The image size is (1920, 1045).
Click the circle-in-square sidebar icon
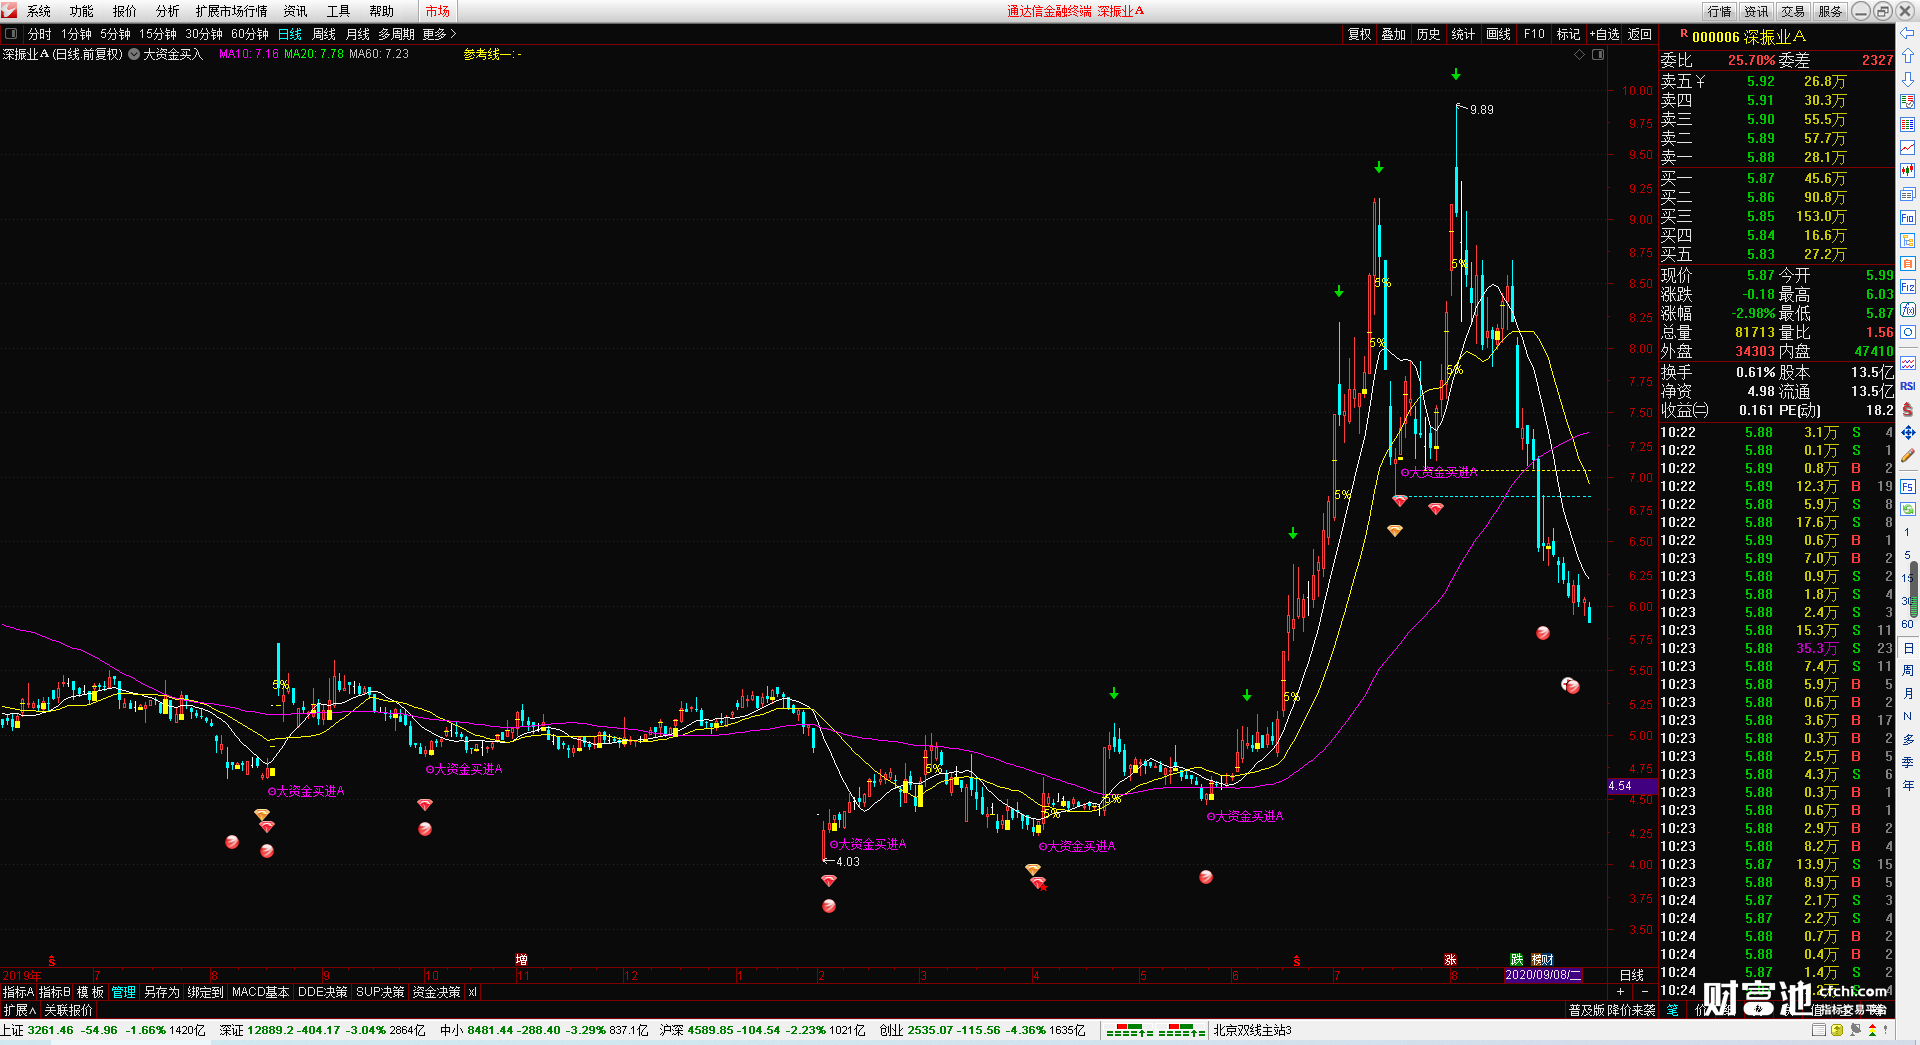coord(1908,333)
